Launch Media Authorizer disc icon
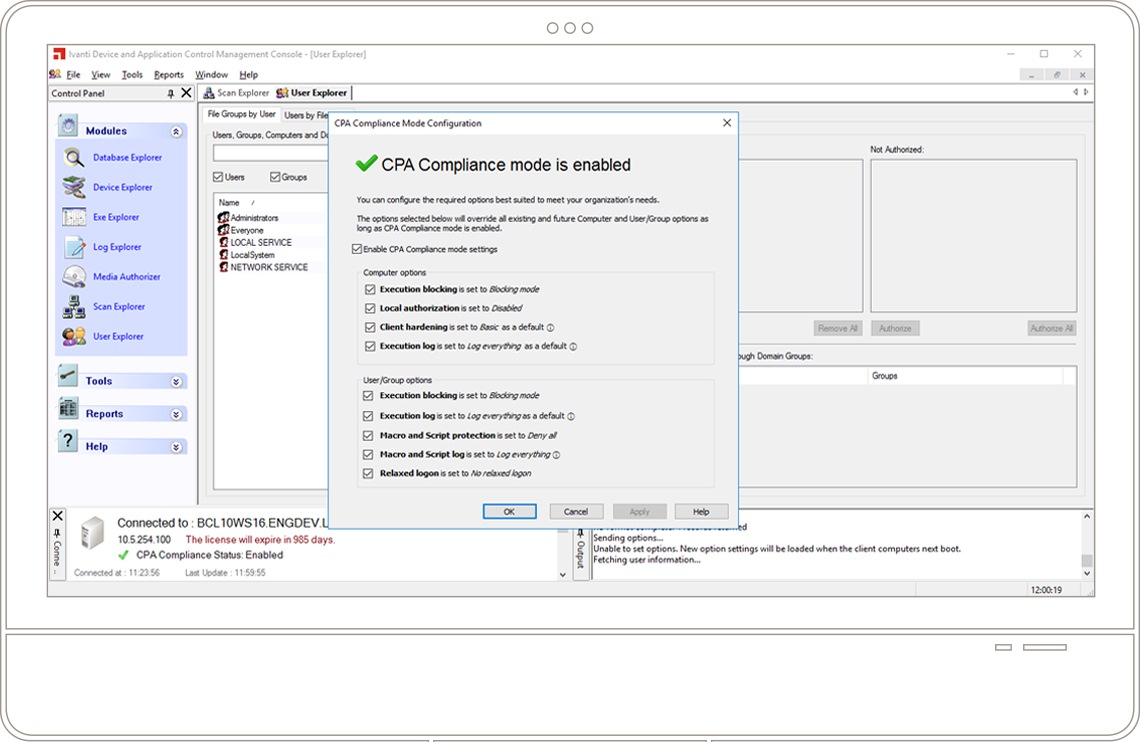1140x742 pixels. pos(73,277)
